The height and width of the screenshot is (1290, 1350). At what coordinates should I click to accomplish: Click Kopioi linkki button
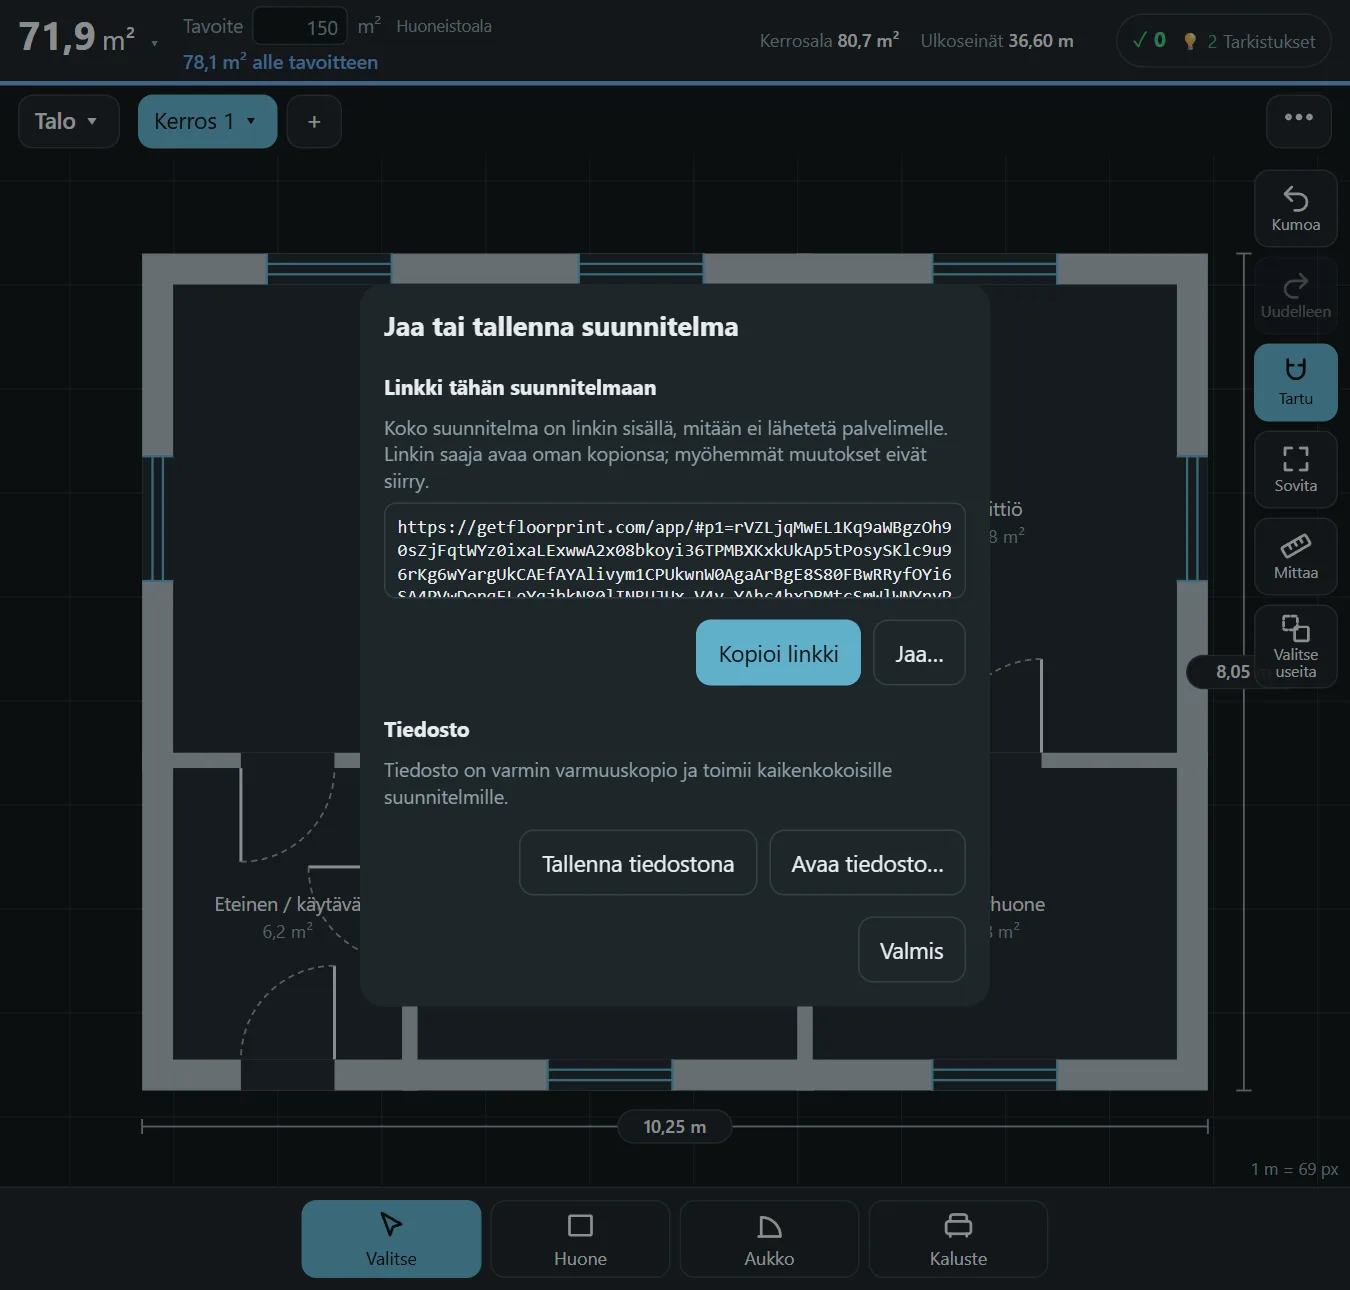click(778, 653)
